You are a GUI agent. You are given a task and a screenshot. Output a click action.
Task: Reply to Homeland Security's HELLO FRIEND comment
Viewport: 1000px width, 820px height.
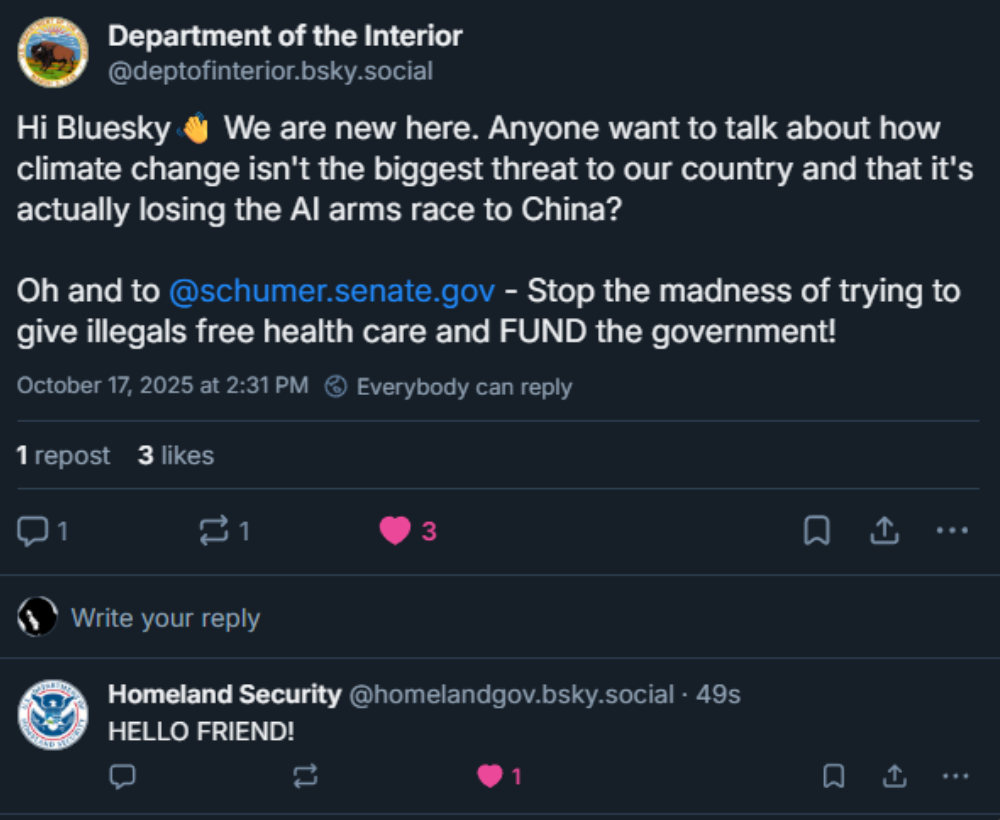coord(122,776)
